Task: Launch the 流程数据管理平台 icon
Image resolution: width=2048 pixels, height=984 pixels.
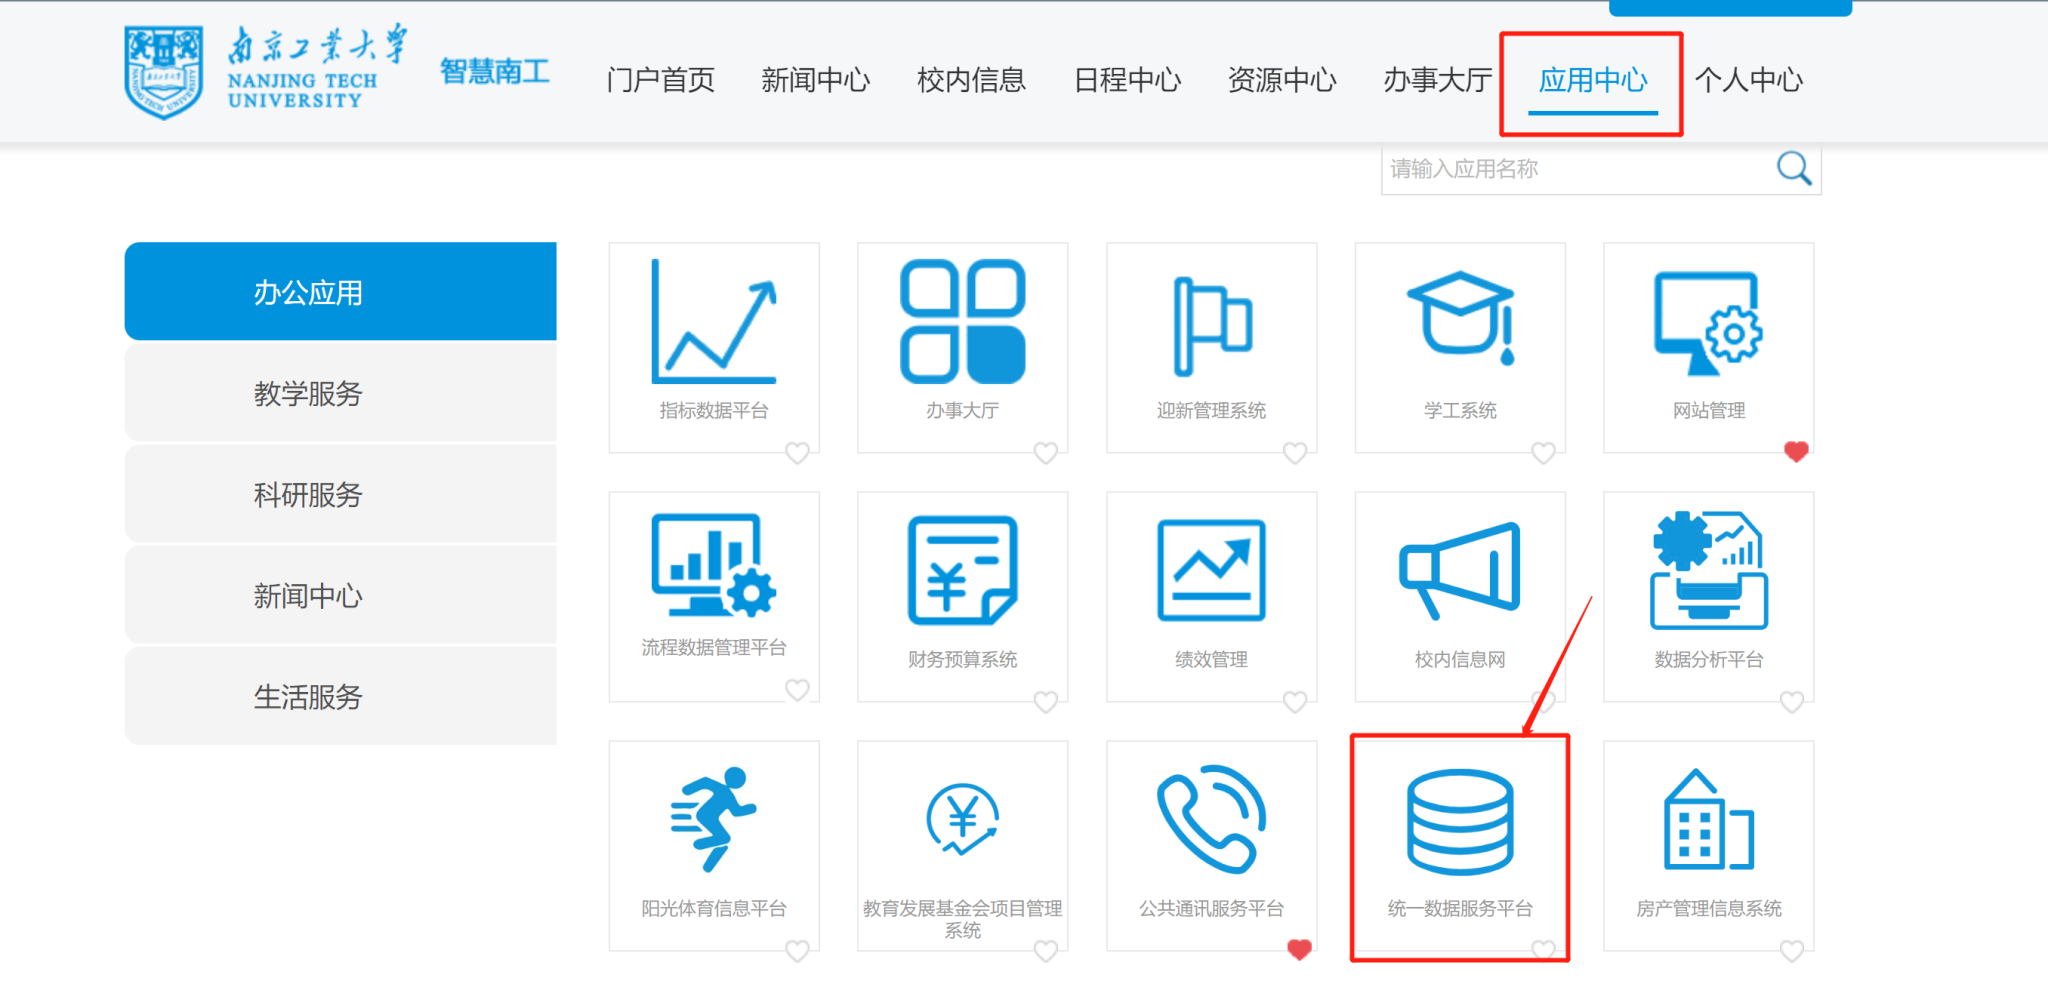Action: pyautogui.click(x=714, y=565)
